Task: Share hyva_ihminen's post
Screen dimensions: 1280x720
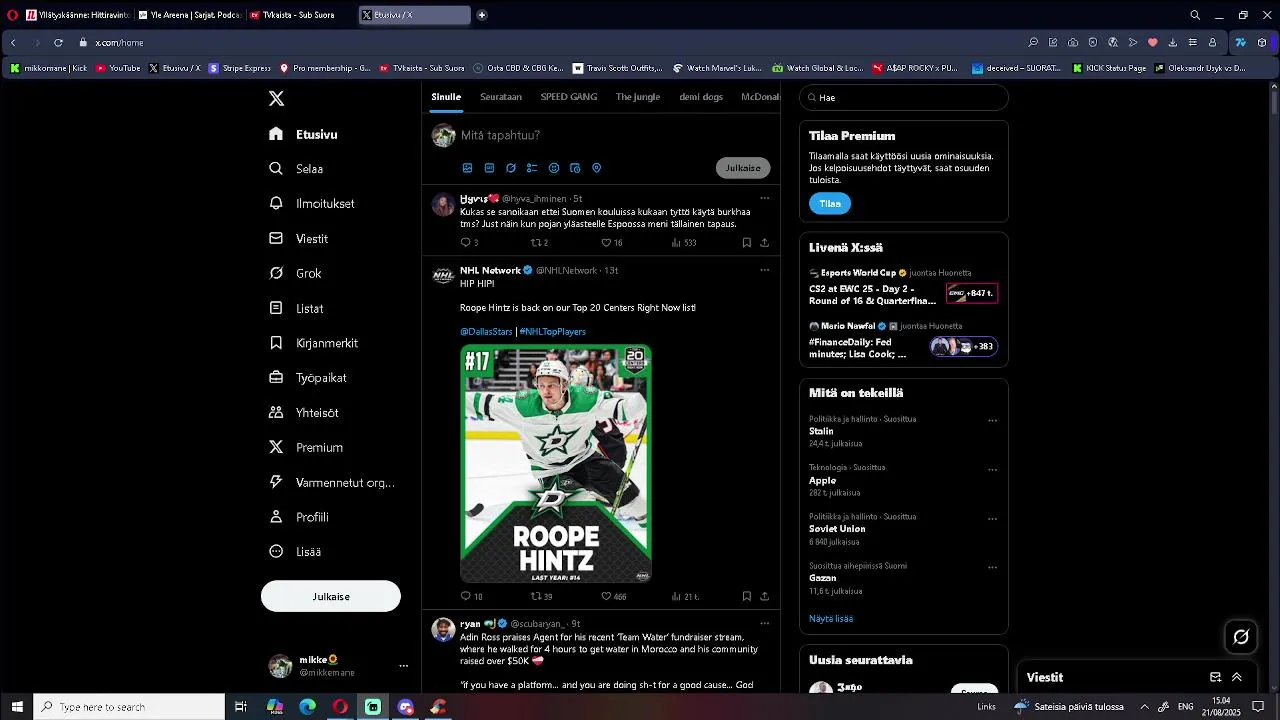Action: 765,243
